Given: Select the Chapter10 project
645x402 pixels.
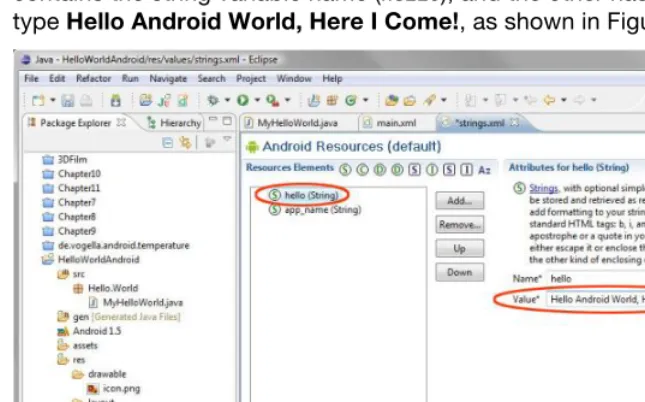Looking at the screenshot, I should (x=72, y=174).
